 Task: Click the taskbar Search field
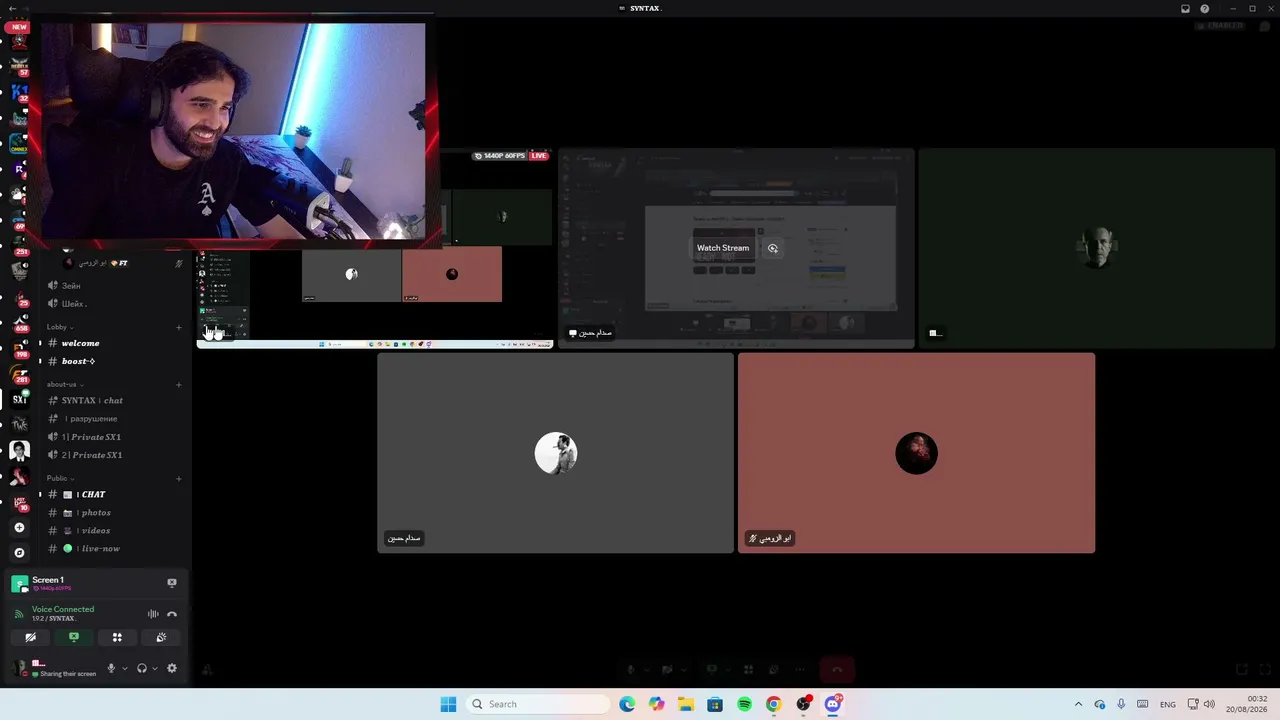(x=538, y=704)
